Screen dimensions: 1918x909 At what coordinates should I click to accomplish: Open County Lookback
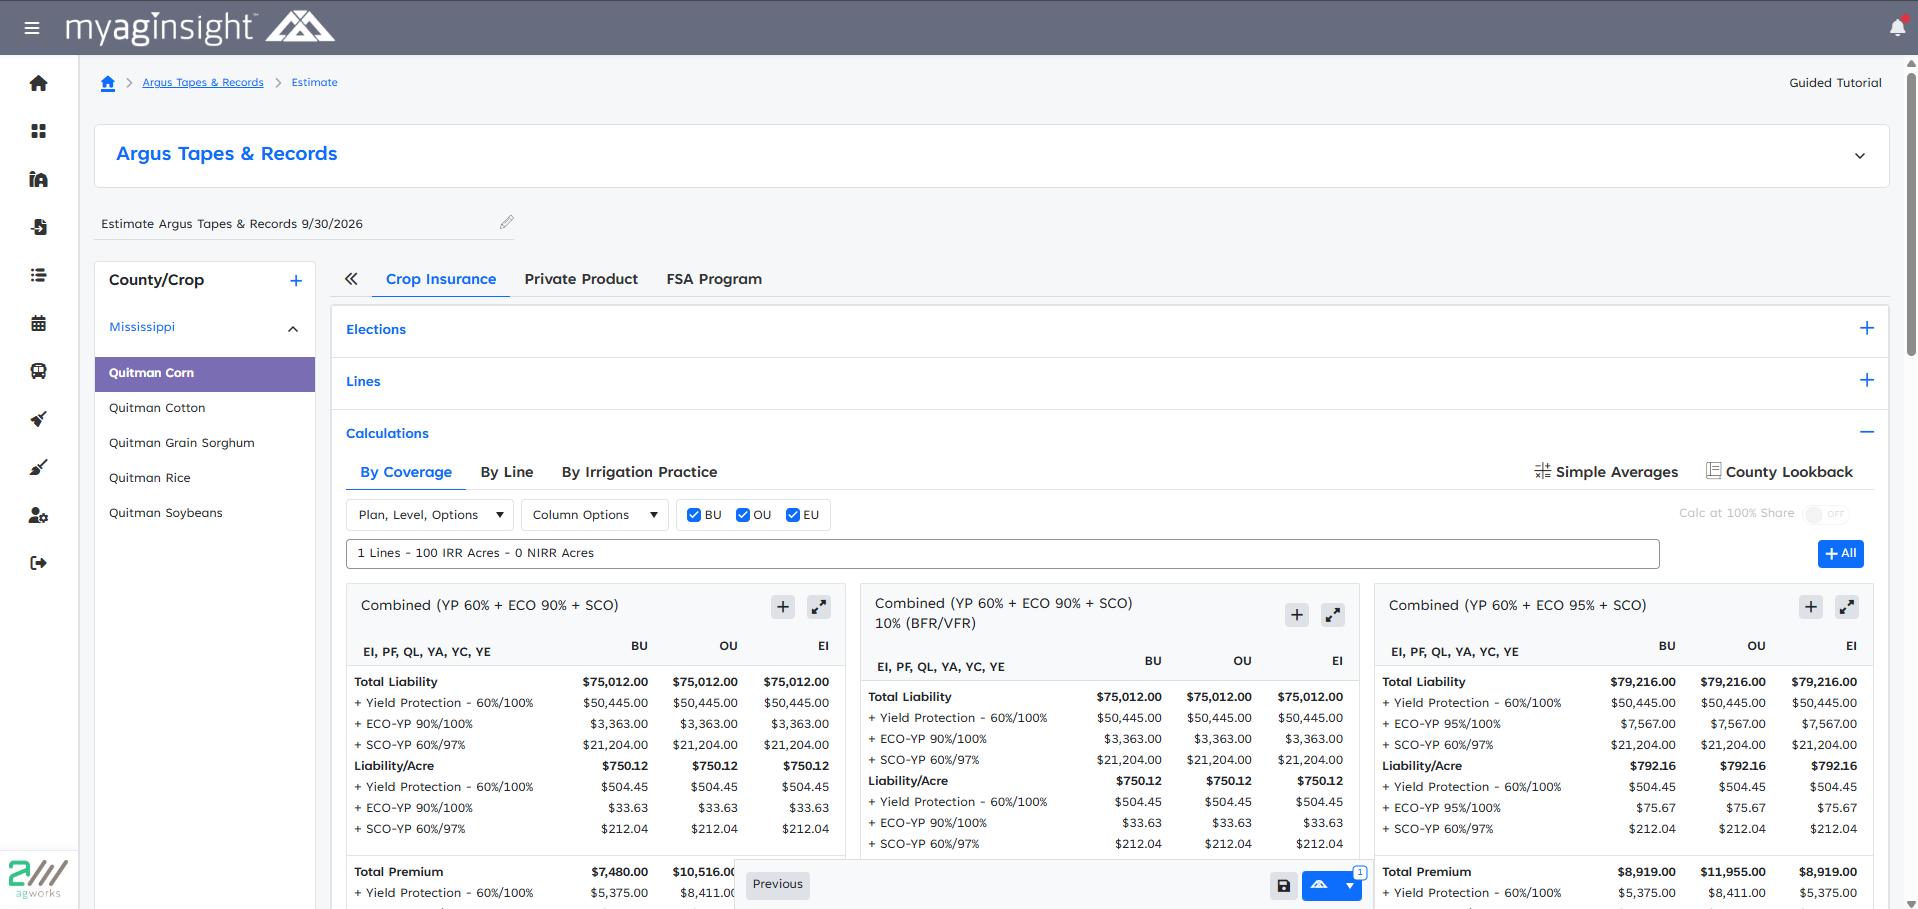(1779, 472)
